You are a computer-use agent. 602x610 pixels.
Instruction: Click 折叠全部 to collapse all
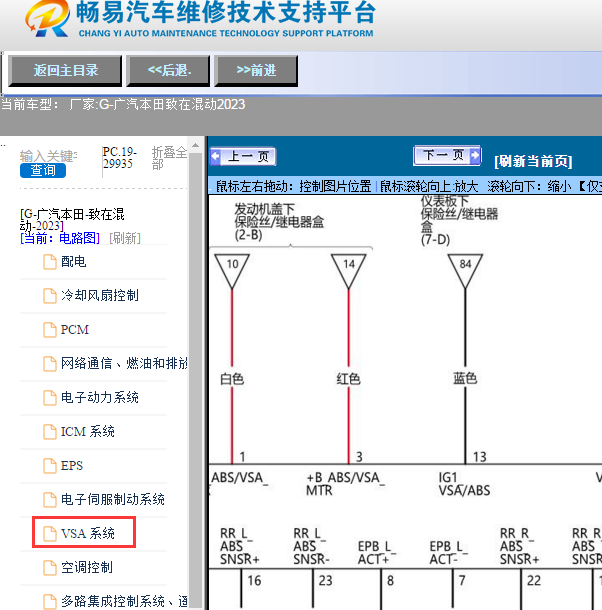click(169, 158)
